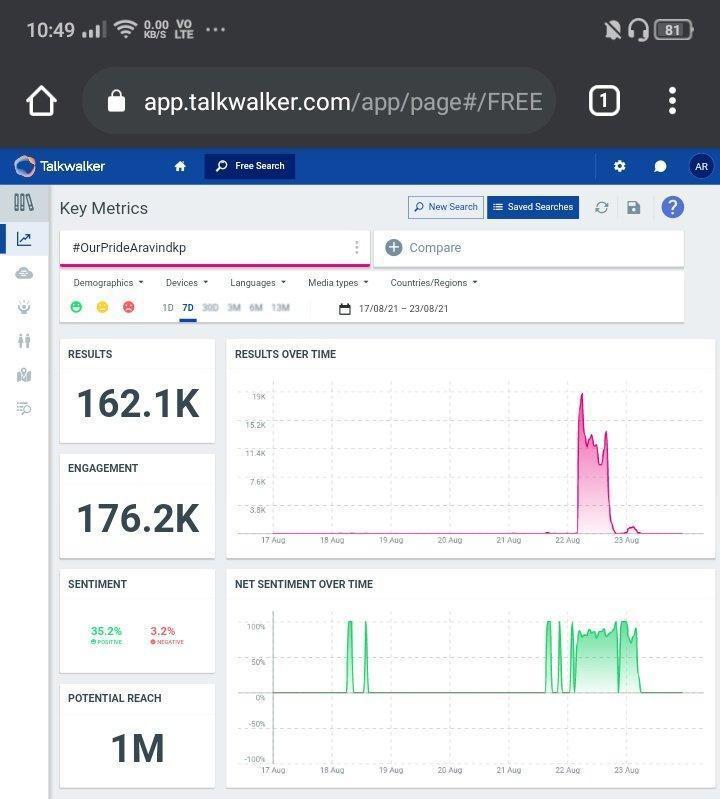Open the browser three-dot menu
The image size is (720, 799).
point(672,100)
